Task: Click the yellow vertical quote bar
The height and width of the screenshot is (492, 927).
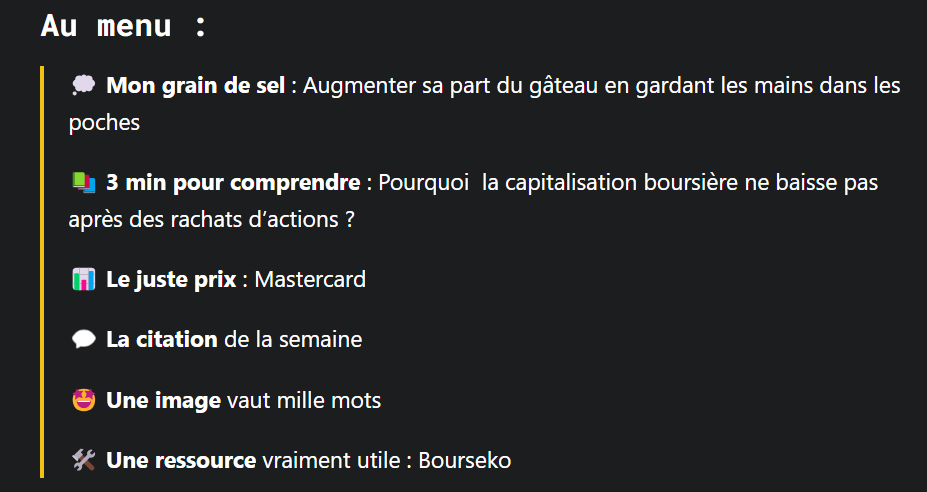Action: pyautogui.click(x=42, y=272)
